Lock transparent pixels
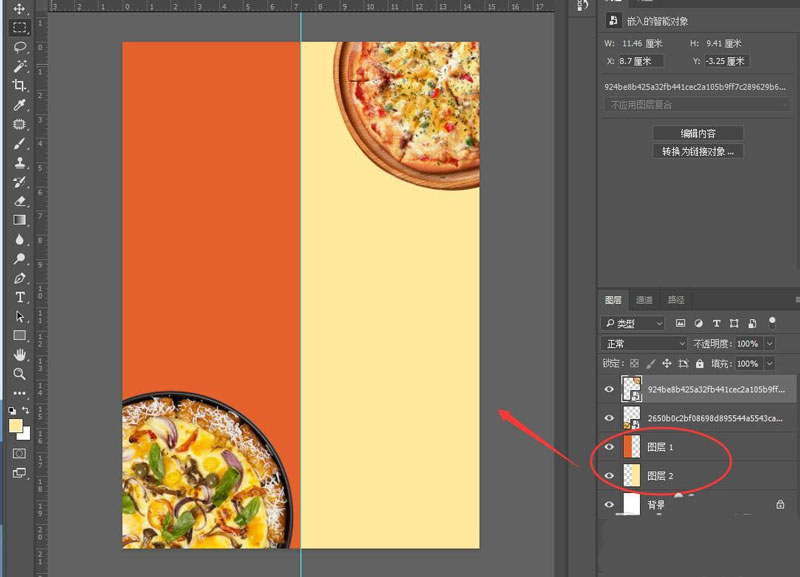Image resolution: width=800 pixels, height=577 pixels. [x=634, y=363]
